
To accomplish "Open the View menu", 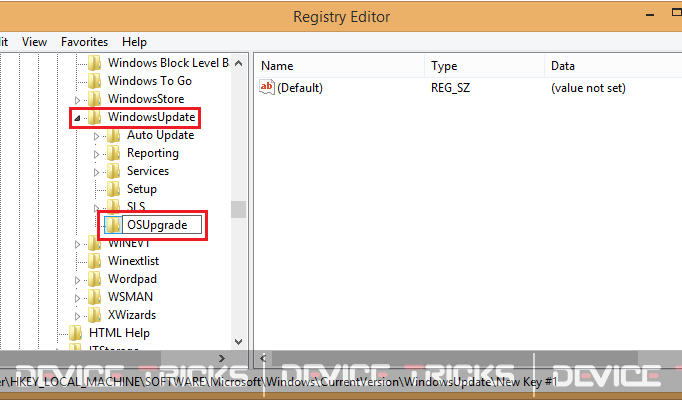I will (34, 42).
